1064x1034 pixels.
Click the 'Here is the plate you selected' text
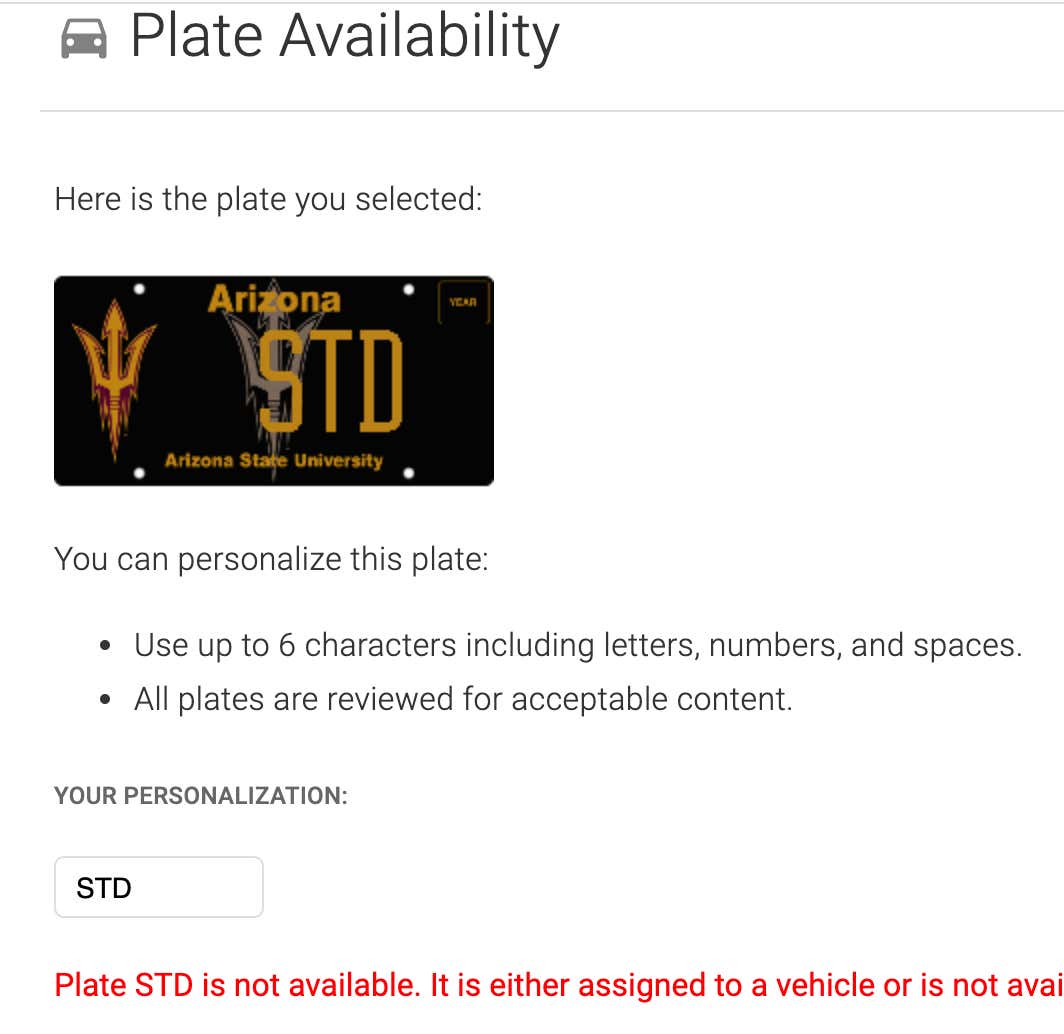coord(269,199)
